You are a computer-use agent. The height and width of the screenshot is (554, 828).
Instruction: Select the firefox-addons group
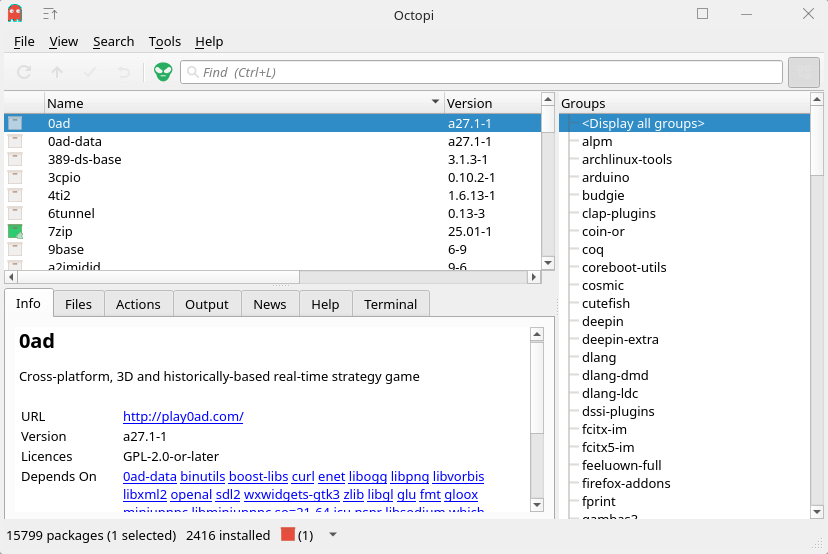626,483
